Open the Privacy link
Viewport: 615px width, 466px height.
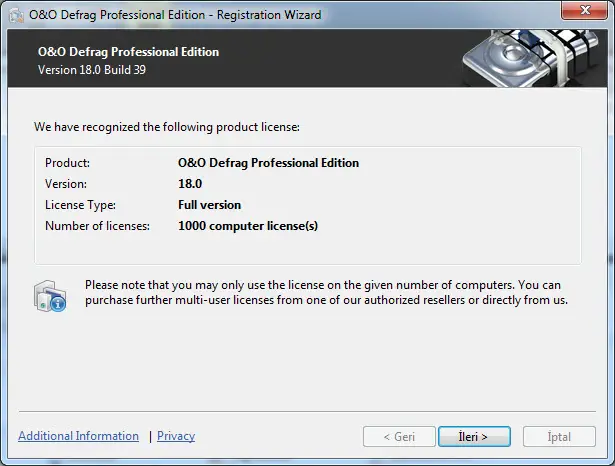coord(176,436)
